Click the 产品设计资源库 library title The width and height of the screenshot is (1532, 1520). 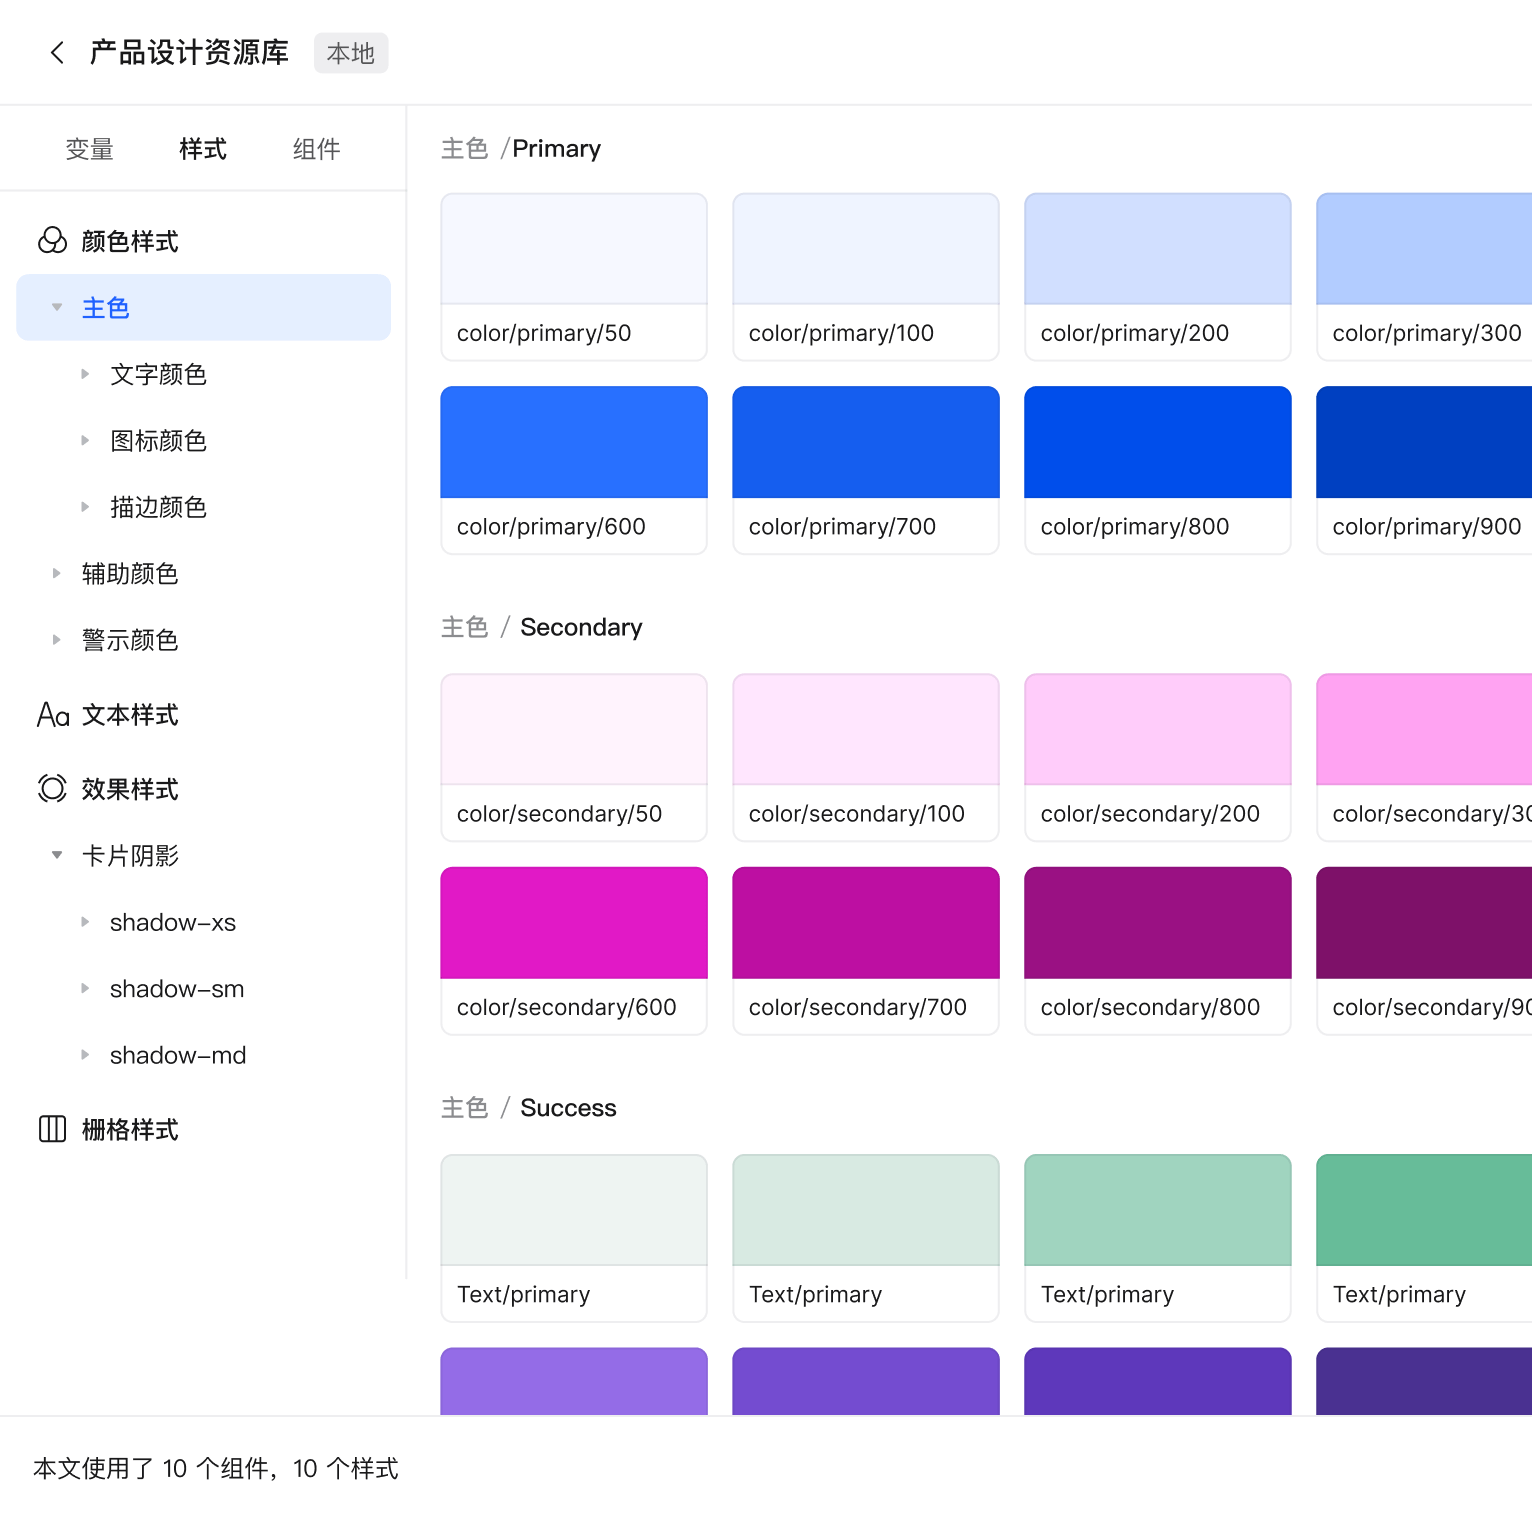pyautogui.click(x=189, y=53)
